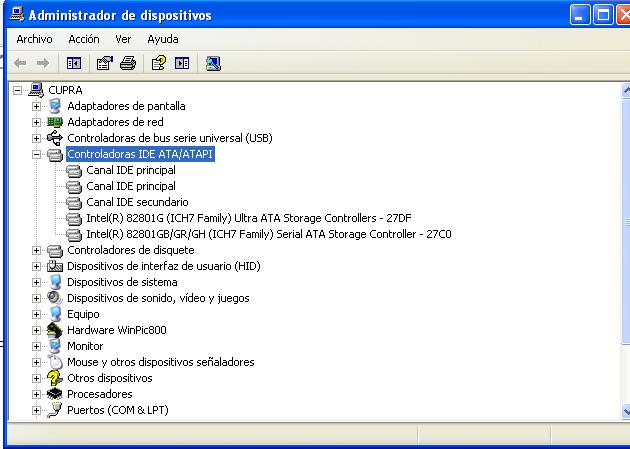This screenshot has width=630, height=449.
Task: Click the Adaptadores de red icon
Action: click(55, 122)
